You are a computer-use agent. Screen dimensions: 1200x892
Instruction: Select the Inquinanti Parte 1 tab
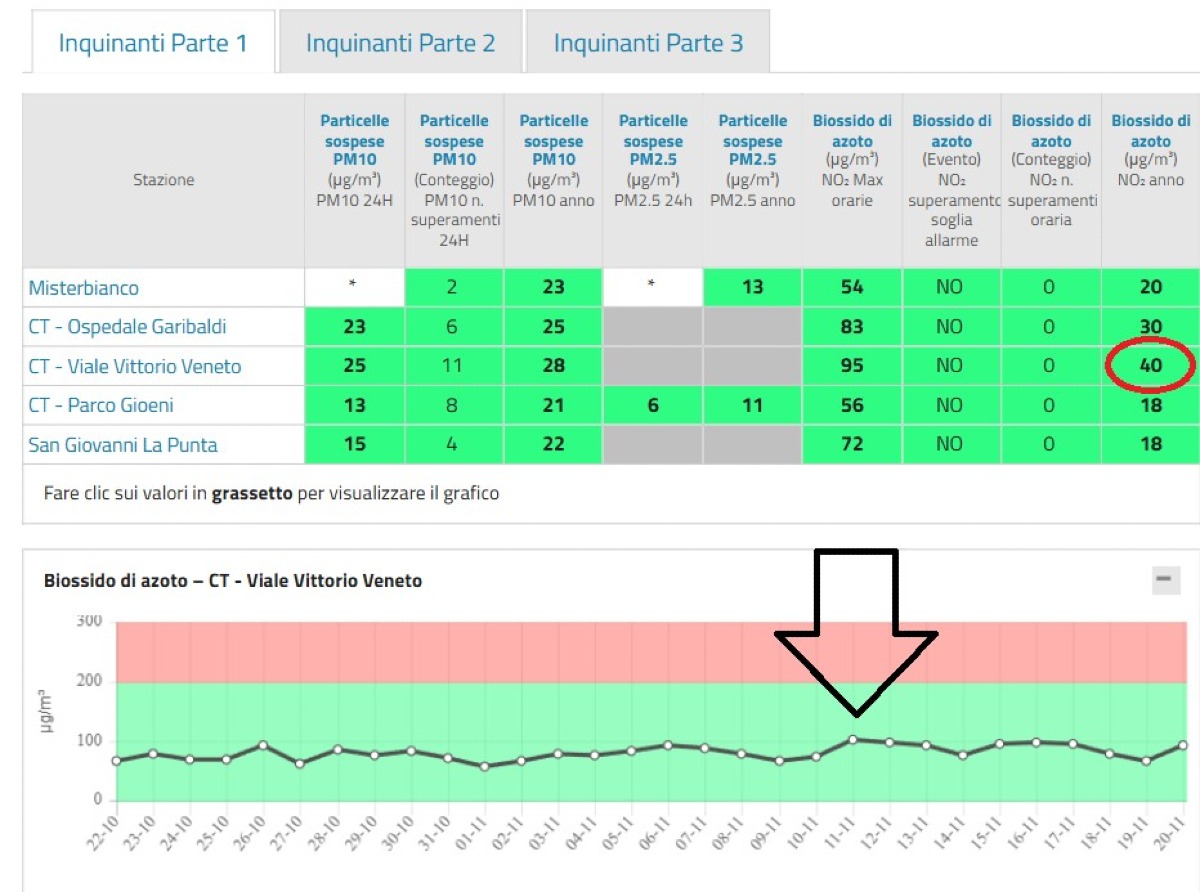pyautogui.click(x=153, y=43)
